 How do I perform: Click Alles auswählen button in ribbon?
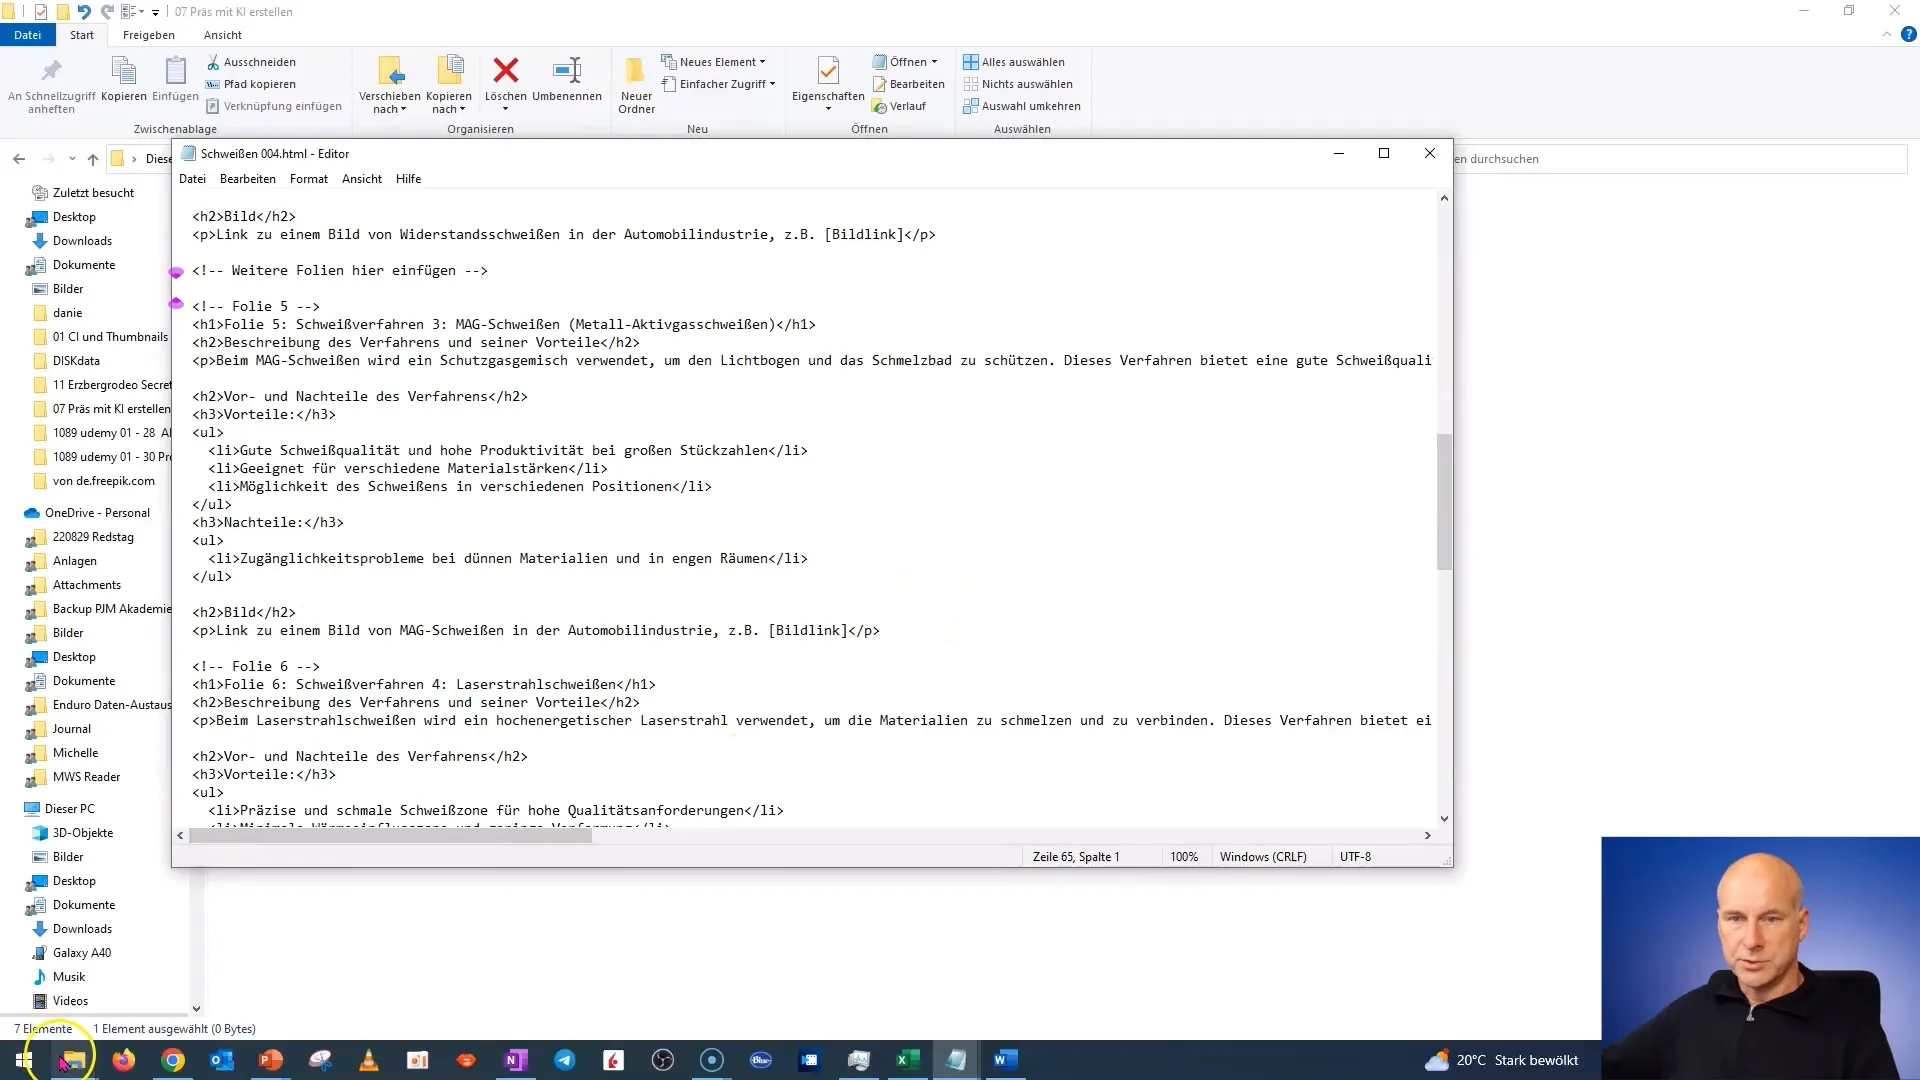1022,61
